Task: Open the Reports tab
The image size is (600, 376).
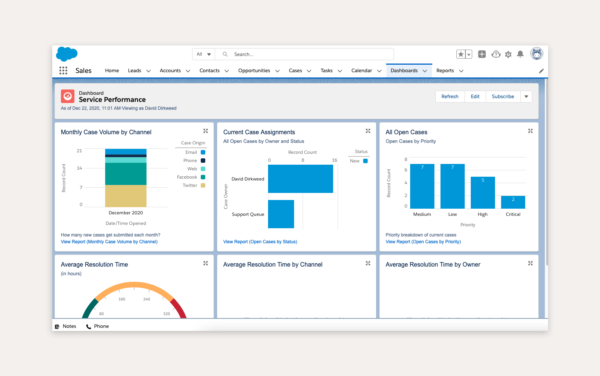Action: [x=445, y=71]
